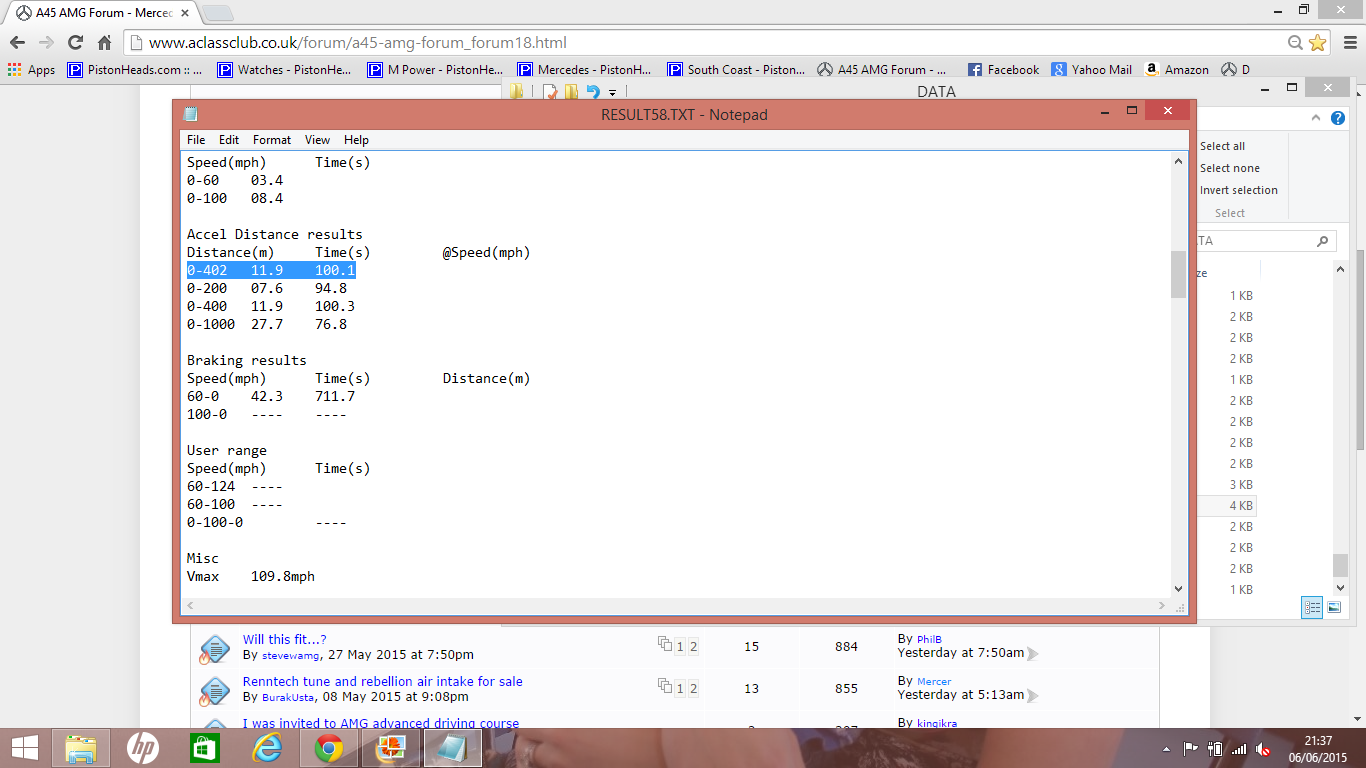Click the File Explorer help icon
This screenshot has width=1366, height=768.
pyautogui.click(x=1338, y=118)
